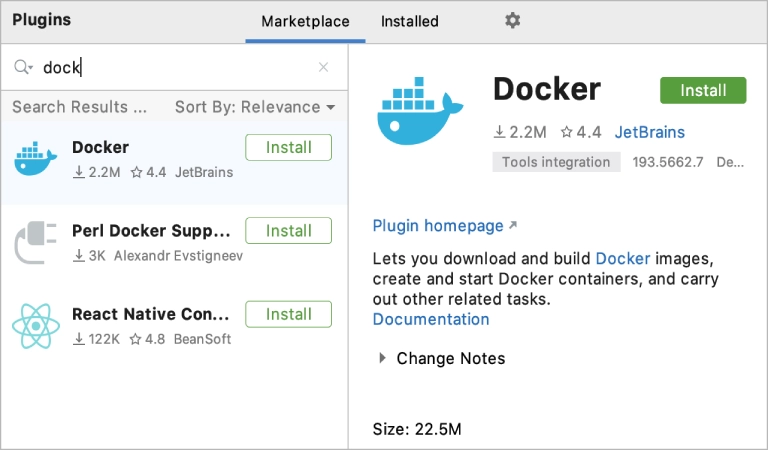The height and width of the screenshot is (450, 768).
Task: Select the Docker plugin name in results
Action: [x=100, y=147]
